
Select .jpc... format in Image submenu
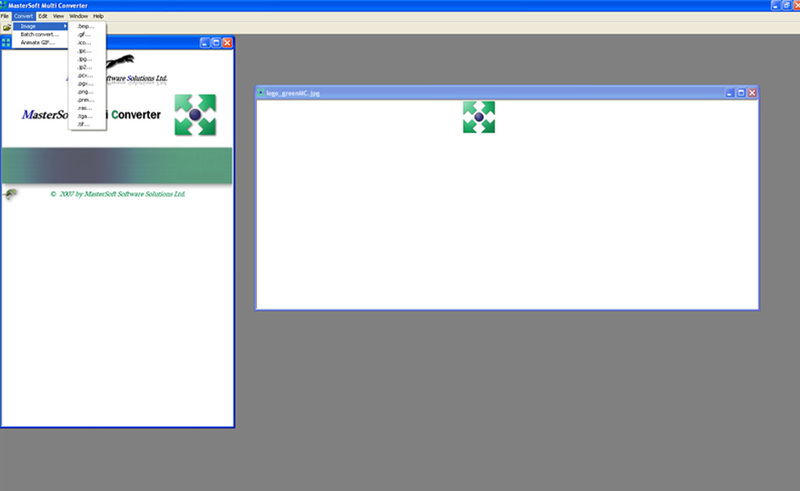87,51
